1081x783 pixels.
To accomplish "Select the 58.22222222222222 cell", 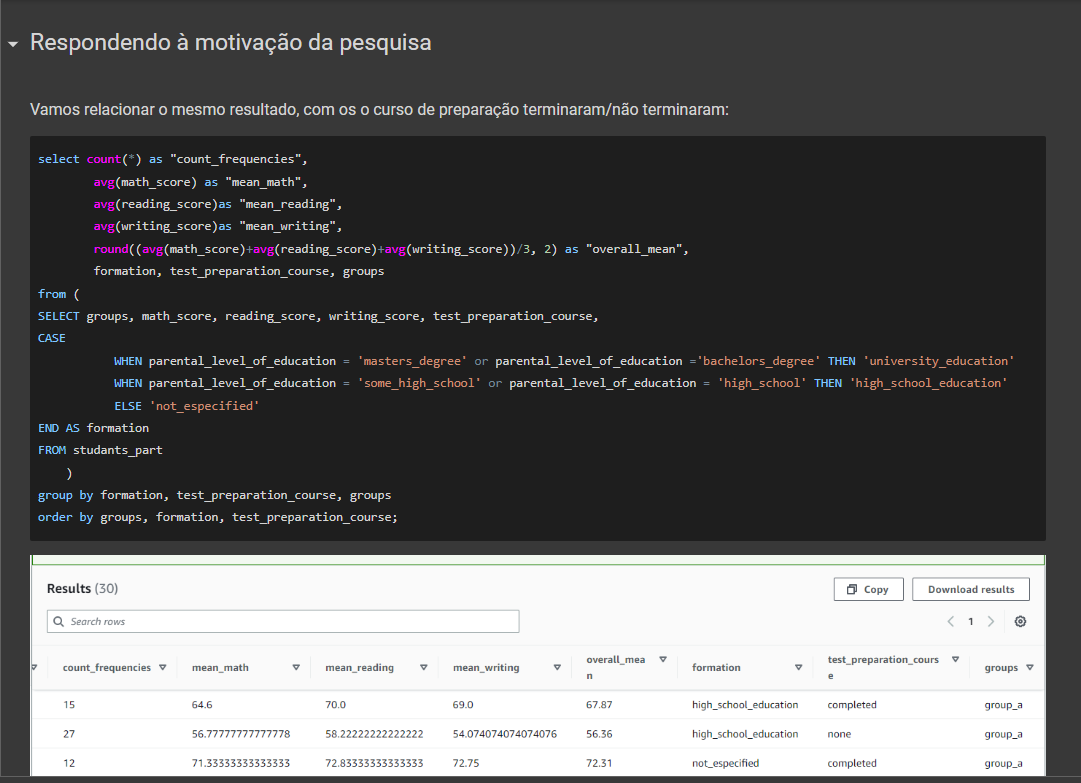I will [374, 733].
